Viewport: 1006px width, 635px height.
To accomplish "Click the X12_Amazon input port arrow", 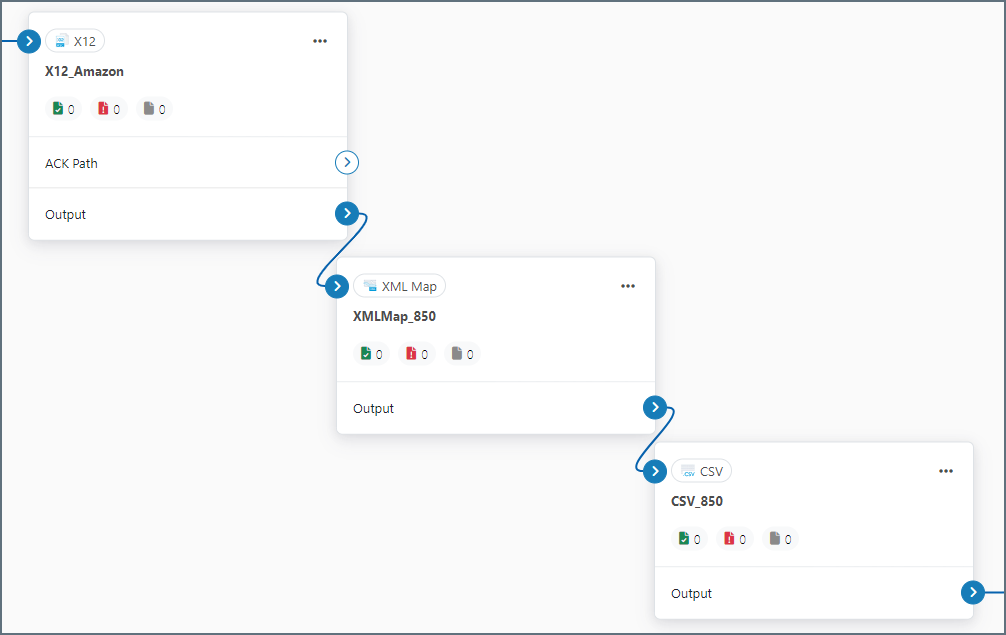I will [x=29, y=41].
